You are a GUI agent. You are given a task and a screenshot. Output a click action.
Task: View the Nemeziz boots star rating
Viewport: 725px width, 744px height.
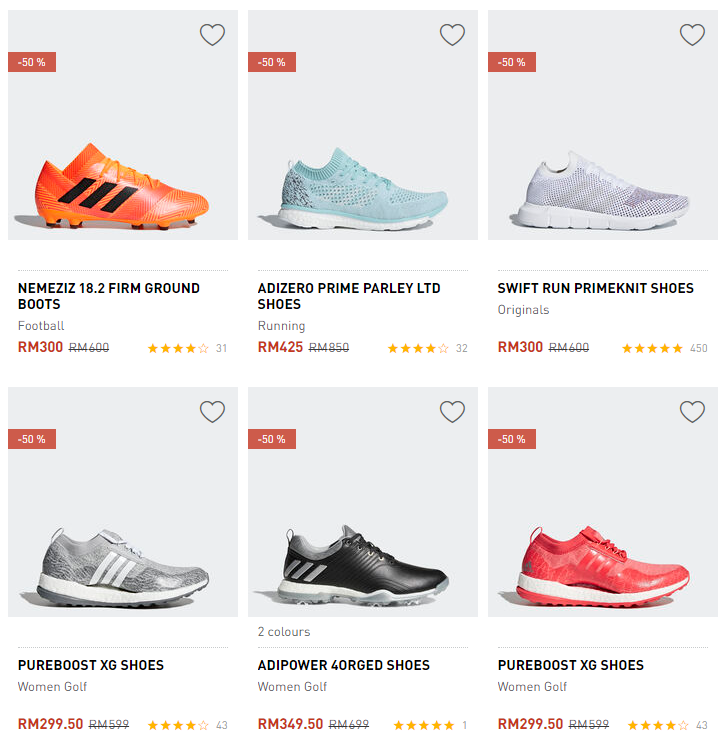178,349
